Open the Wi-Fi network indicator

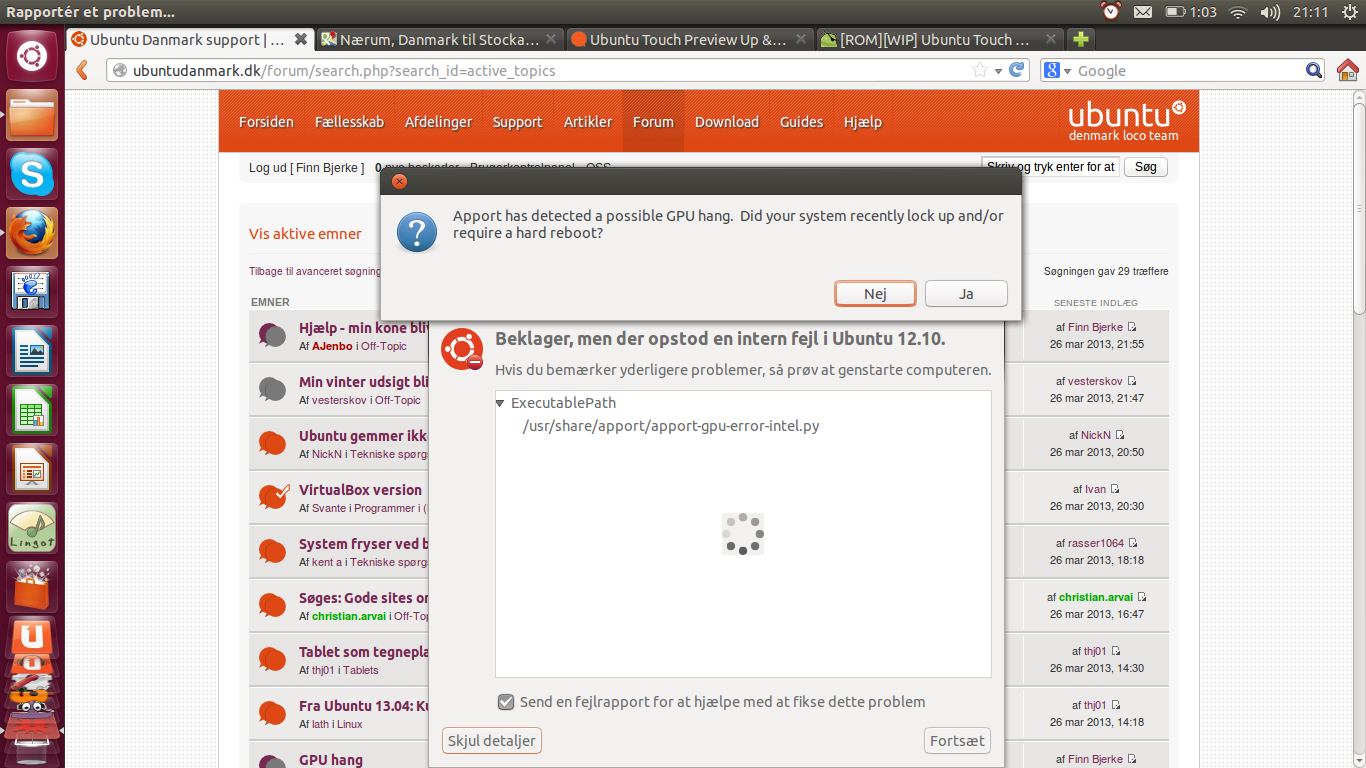[1238, 12]
